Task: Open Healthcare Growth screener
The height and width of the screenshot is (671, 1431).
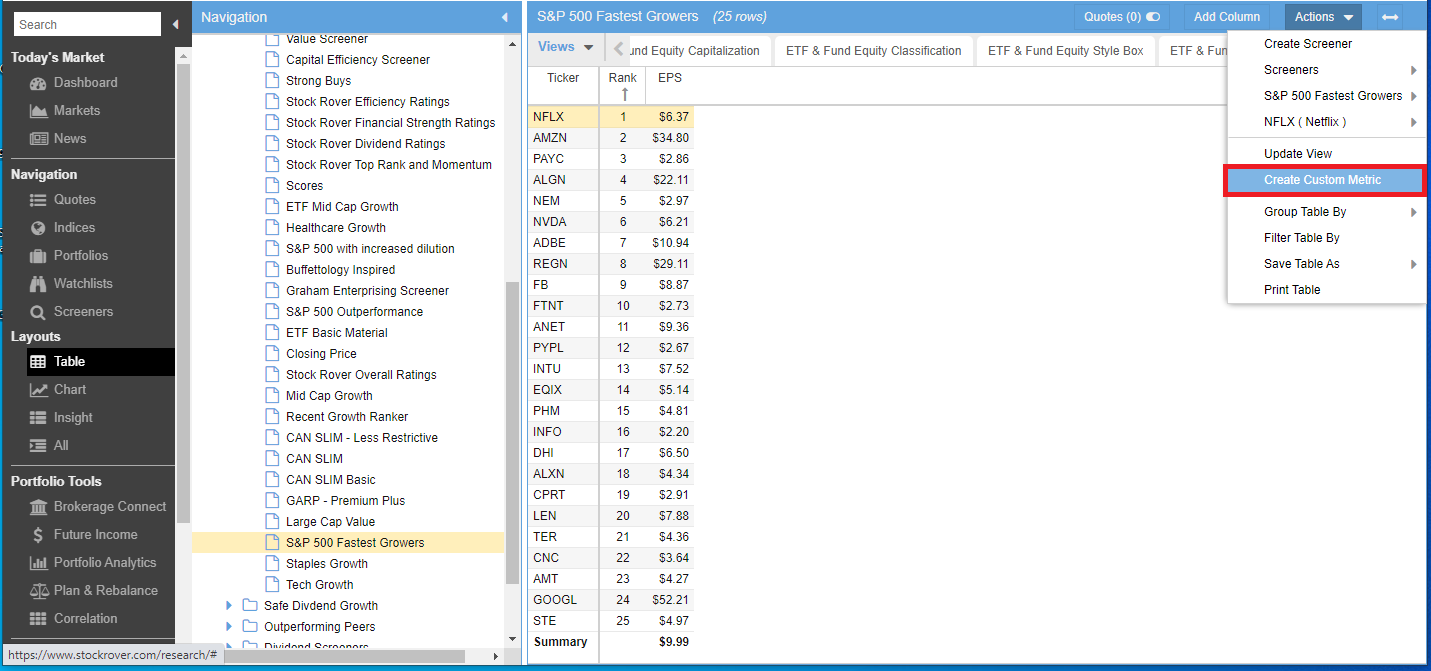Action: (x=336, y=228)
